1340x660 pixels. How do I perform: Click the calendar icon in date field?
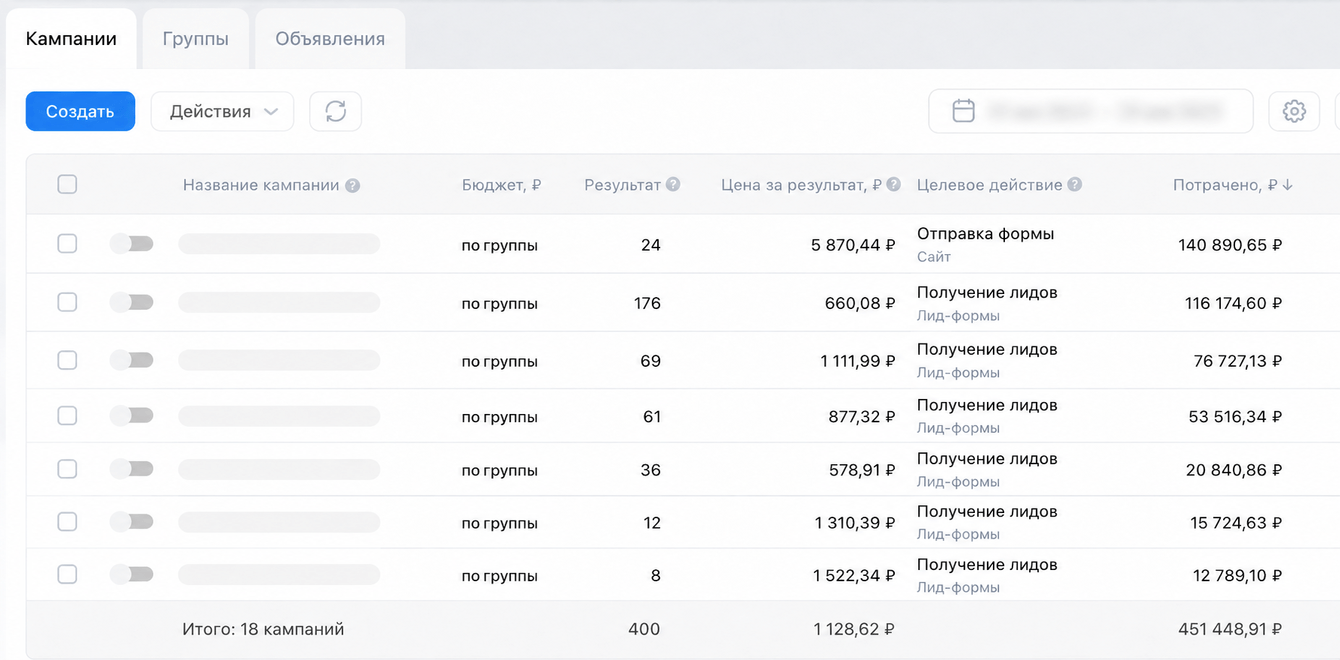(x=963, y=111)
